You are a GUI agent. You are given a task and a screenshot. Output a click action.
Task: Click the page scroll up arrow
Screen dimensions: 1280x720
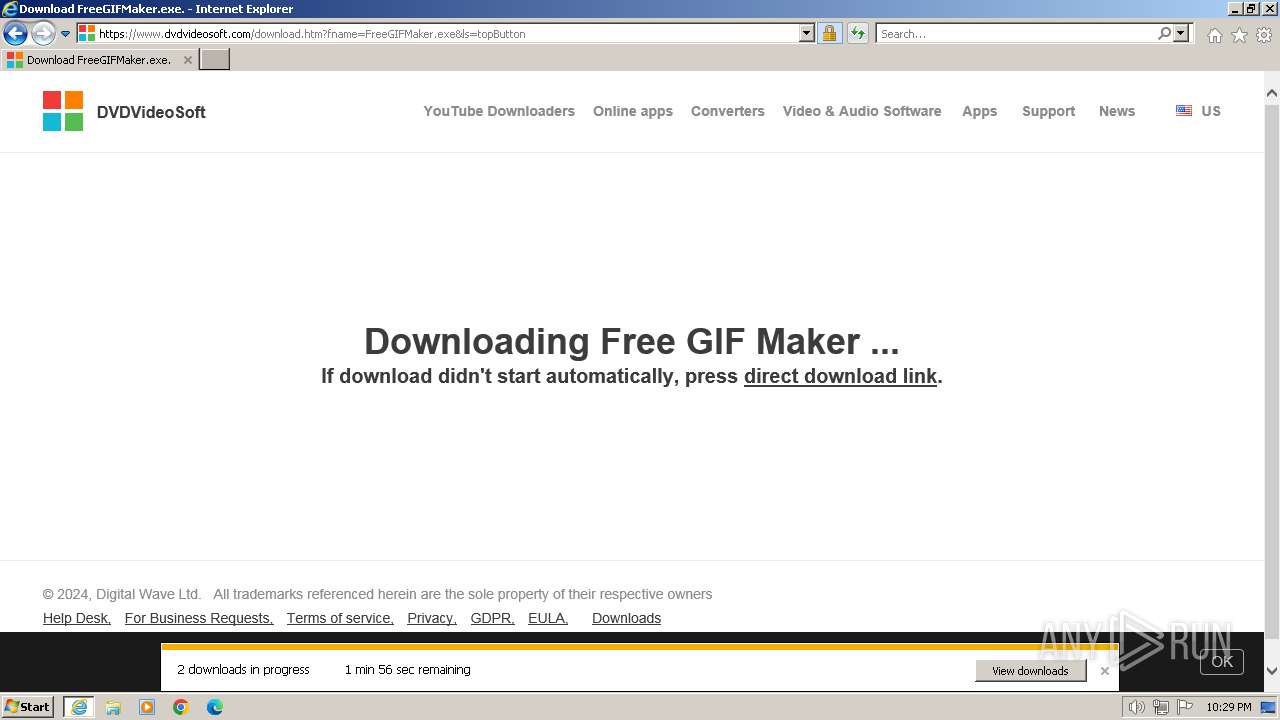point(1272,93)
